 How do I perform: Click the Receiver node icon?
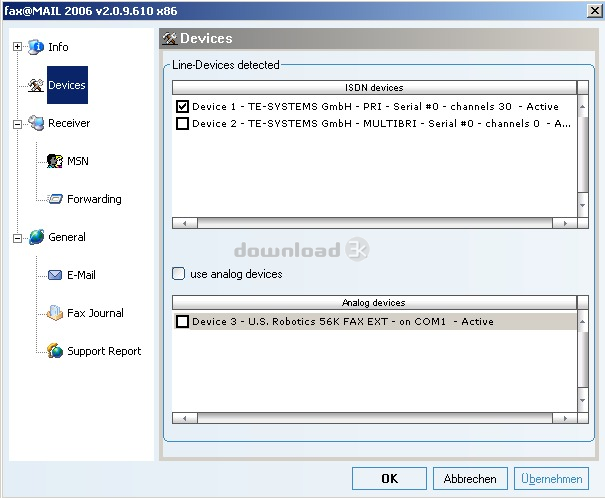[x=36, y=123]
